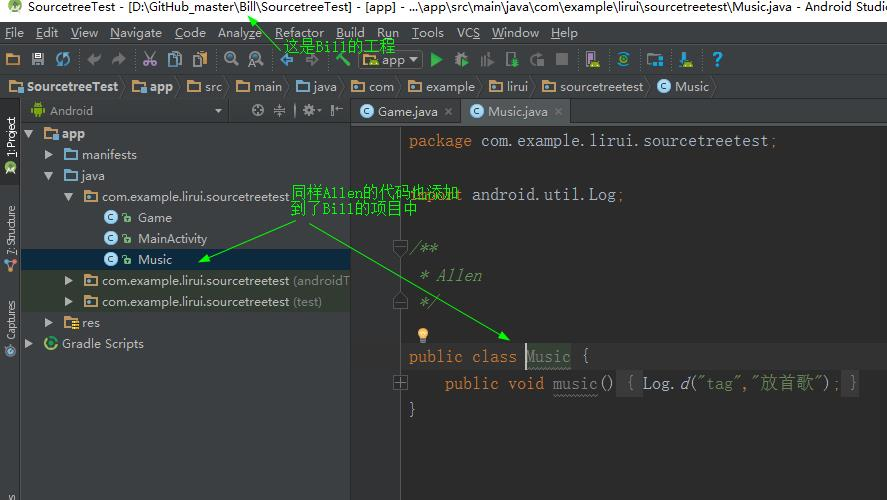Click the Save All toolbar icon
Screen dimensions: 887x500
coord(38,59)
